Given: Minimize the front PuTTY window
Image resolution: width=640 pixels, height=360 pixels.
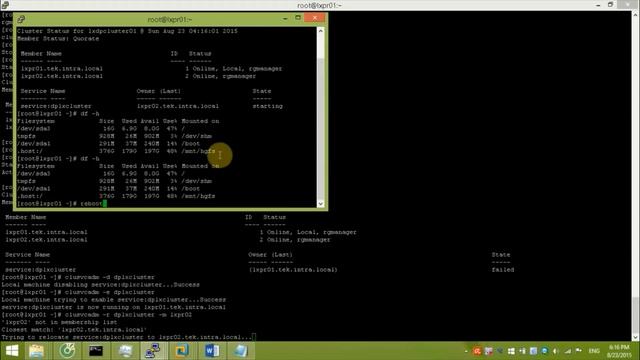Looking at the screenshot, I should coord(285,18).
